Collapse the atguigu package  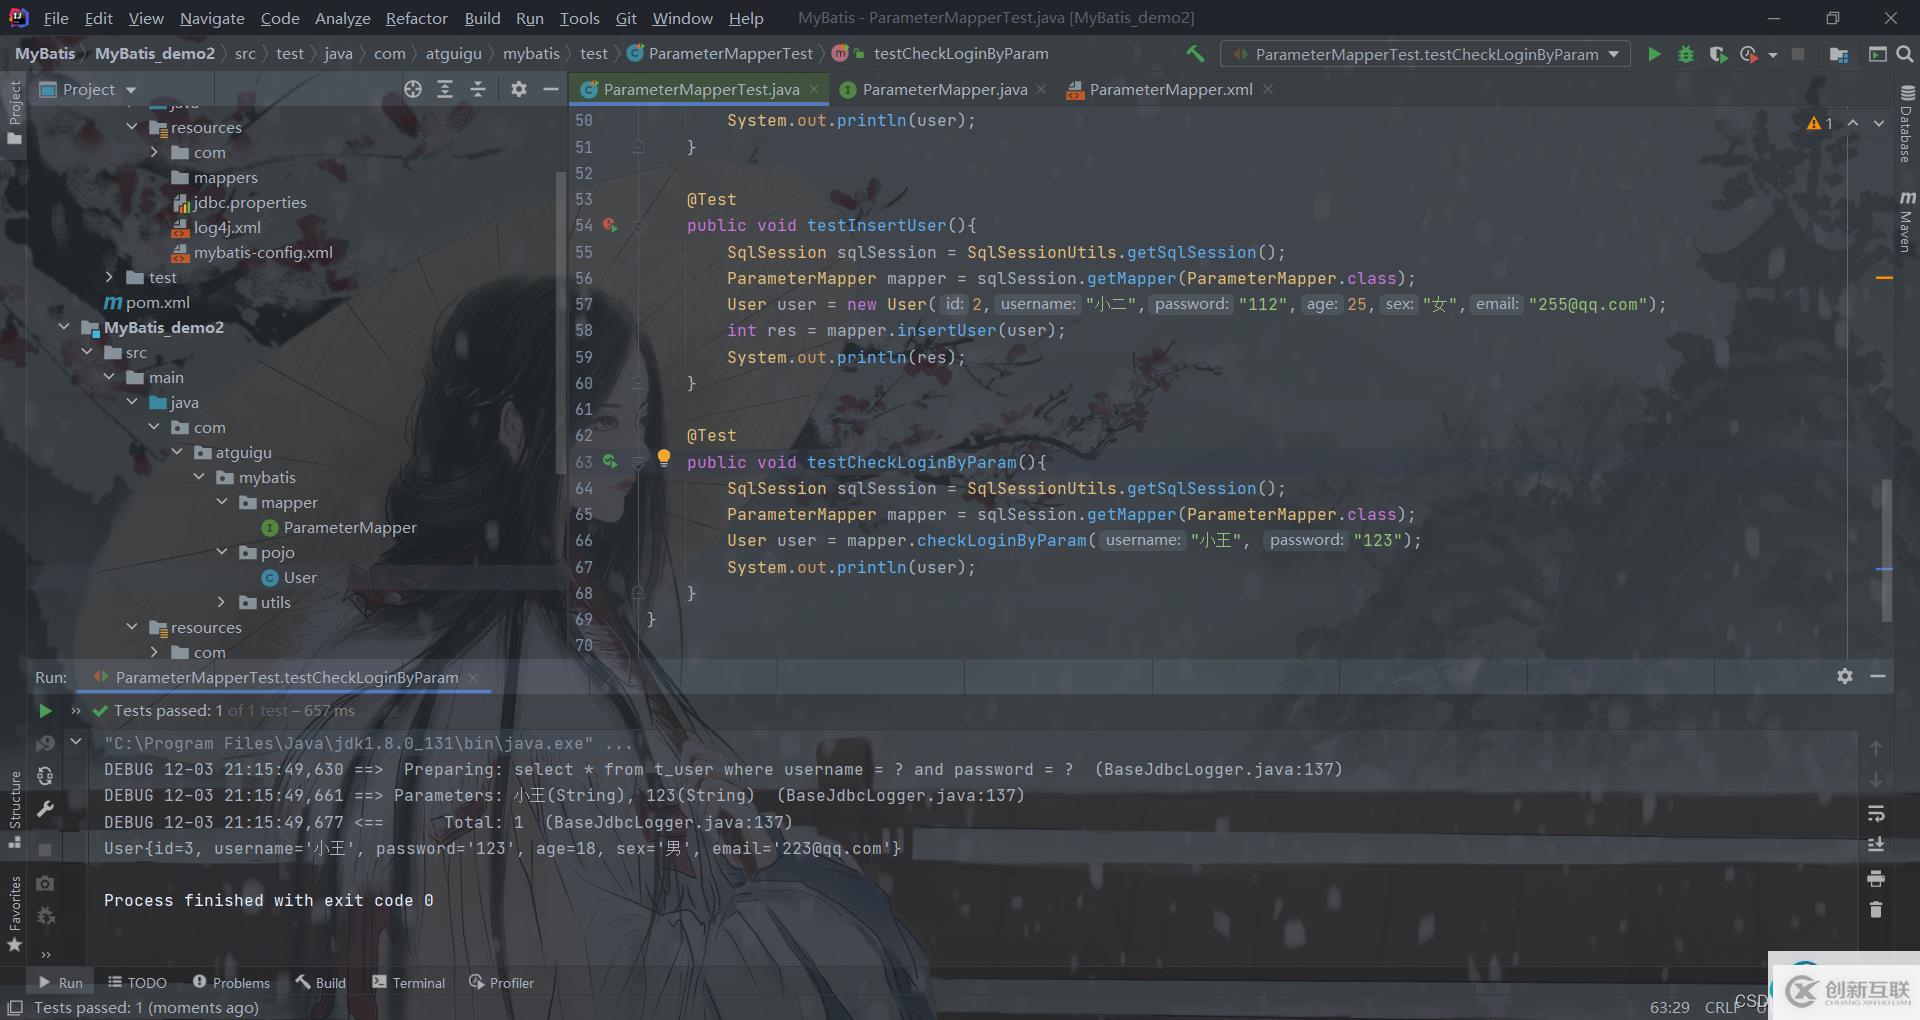coord(177,452)
